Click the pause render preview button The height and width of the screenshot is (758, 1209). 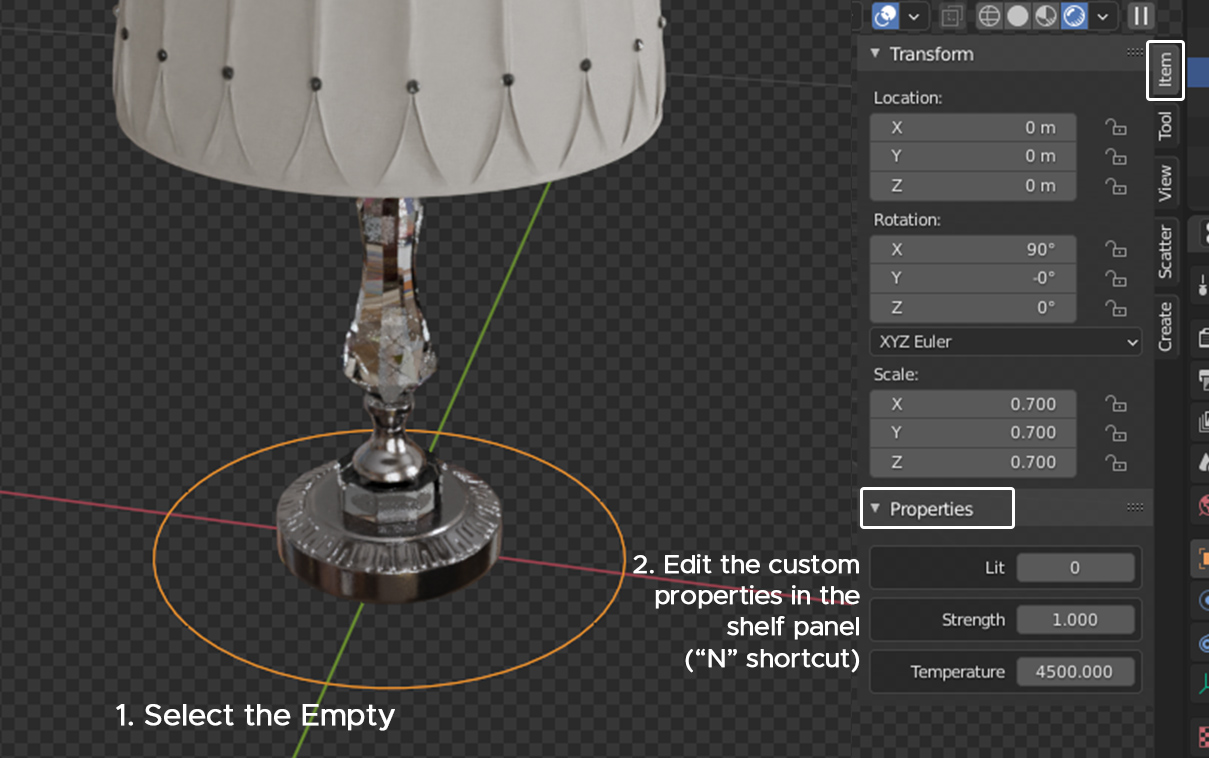1140,16
